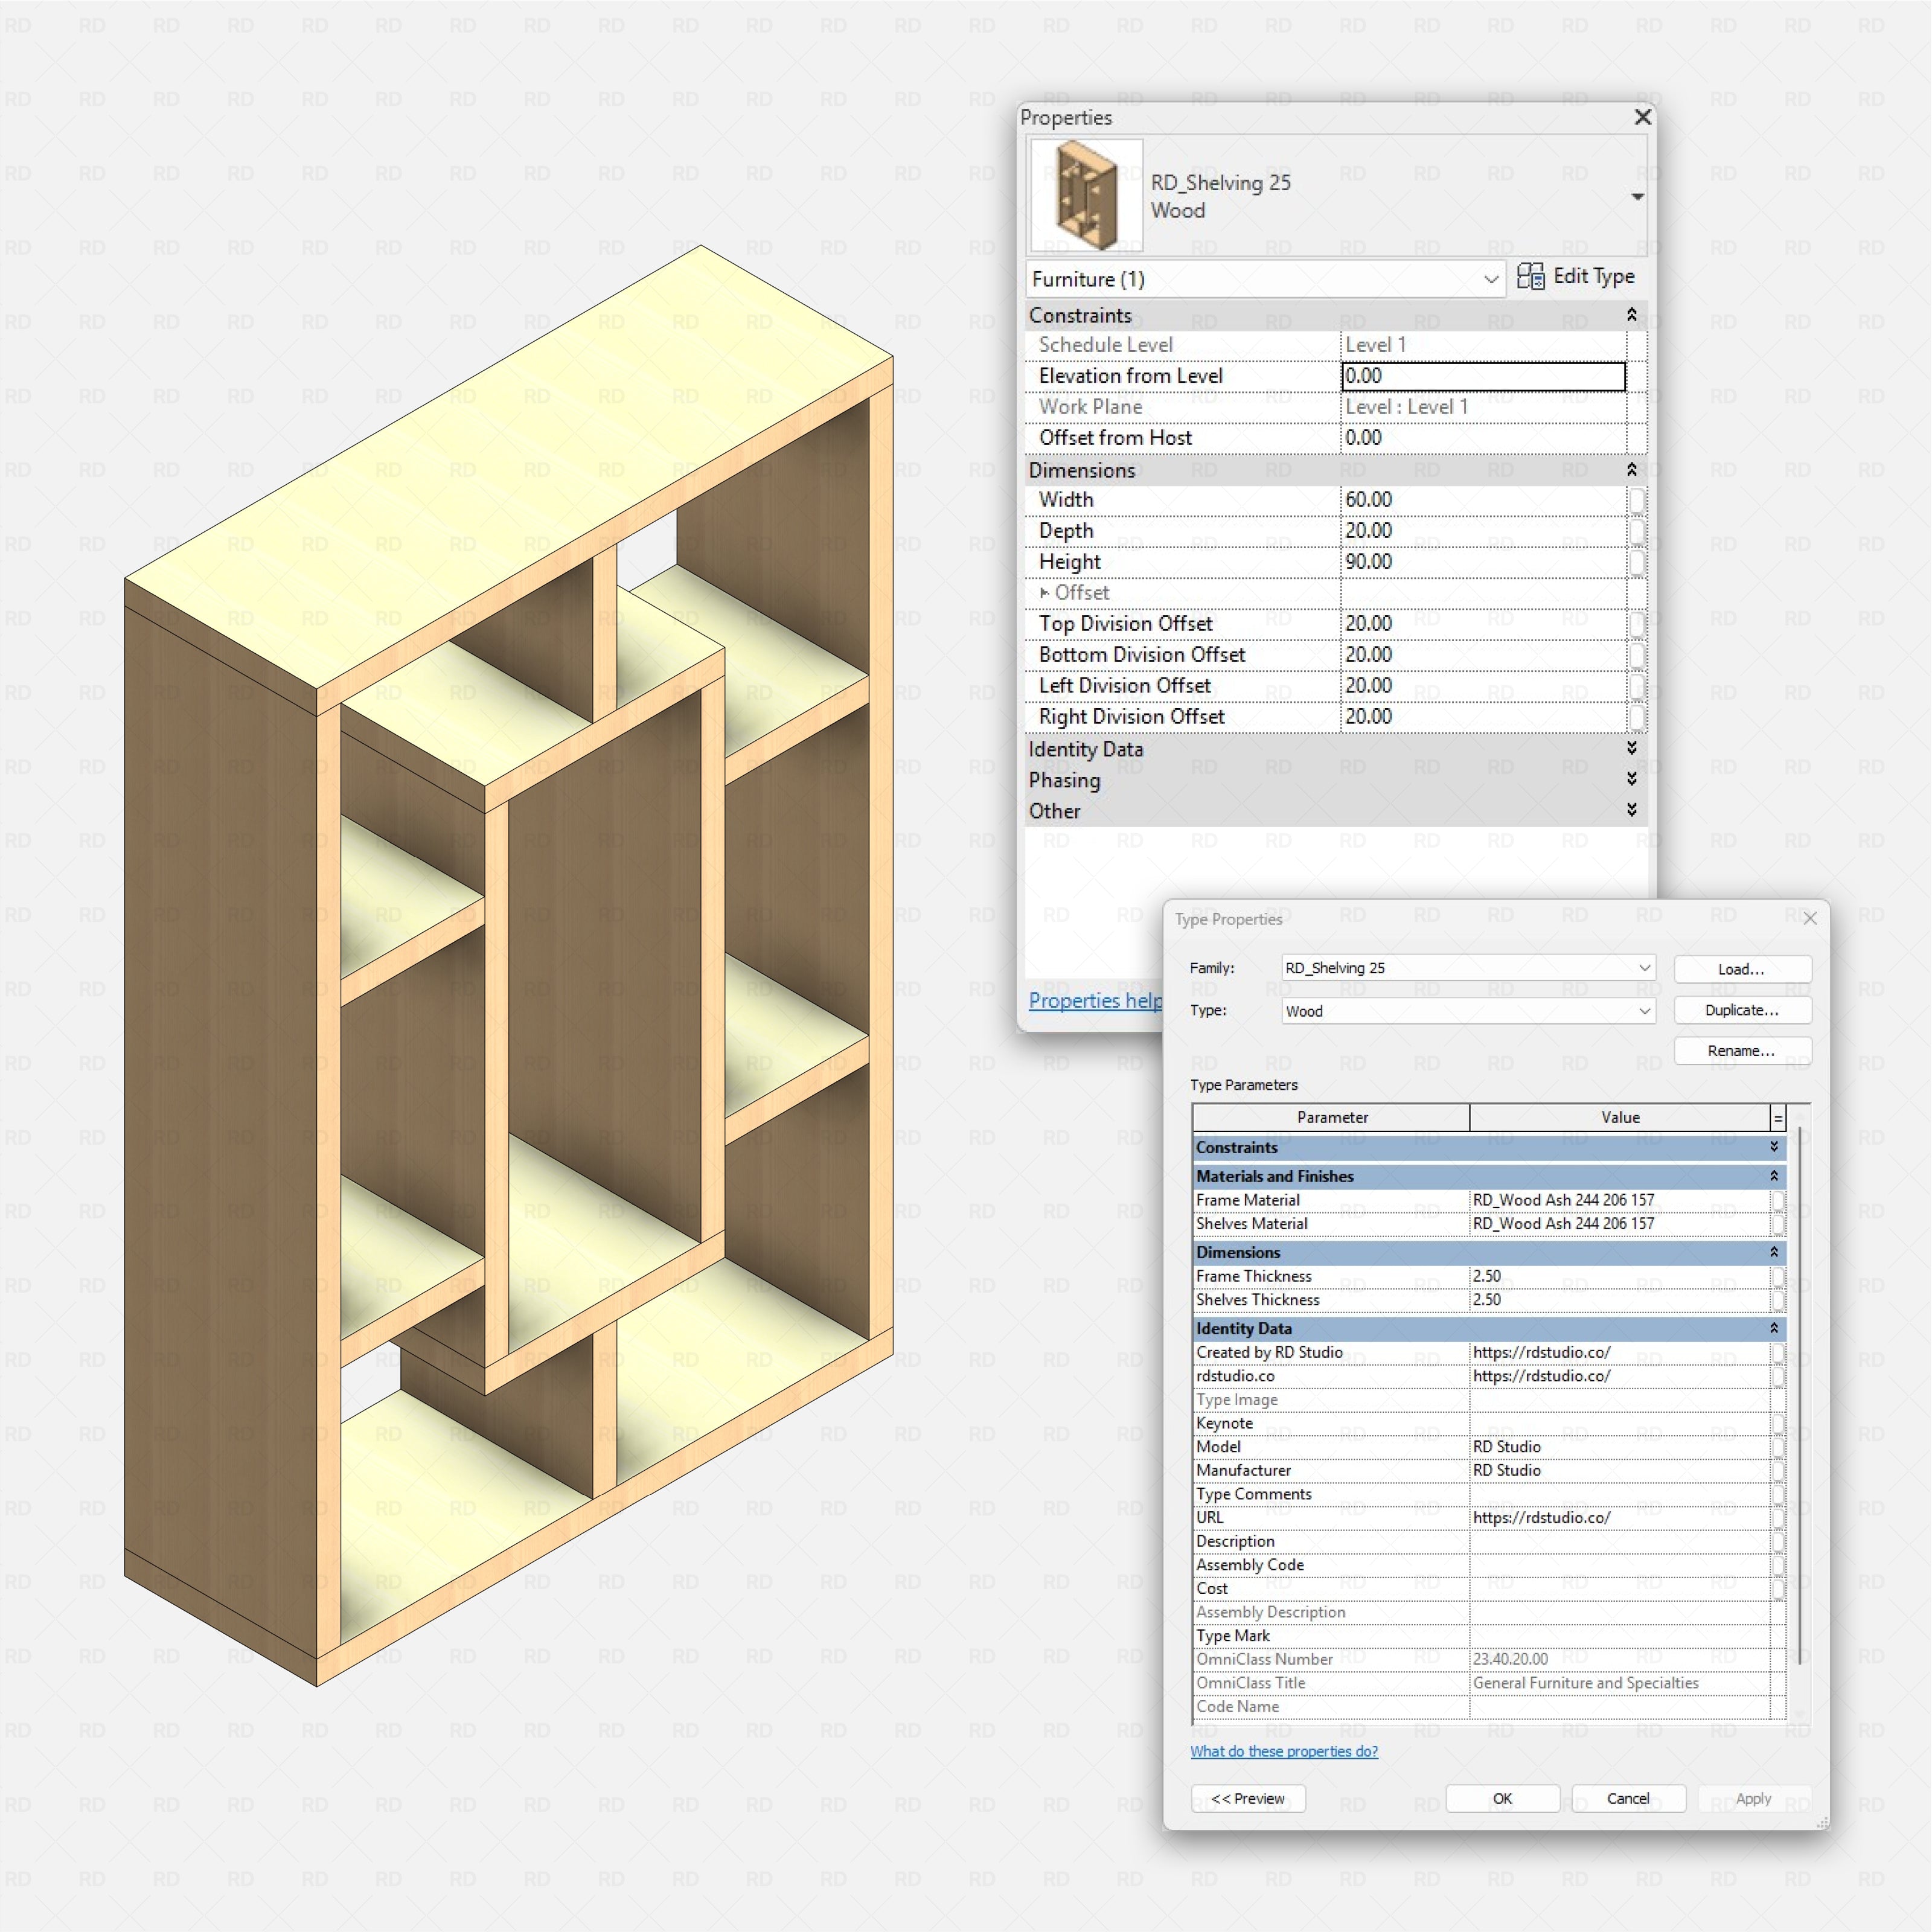Image resolution: width=1932 pixels, height=1932 pixels.
Task: Click associate parameter button for Width
Action: coord(1636,500)
